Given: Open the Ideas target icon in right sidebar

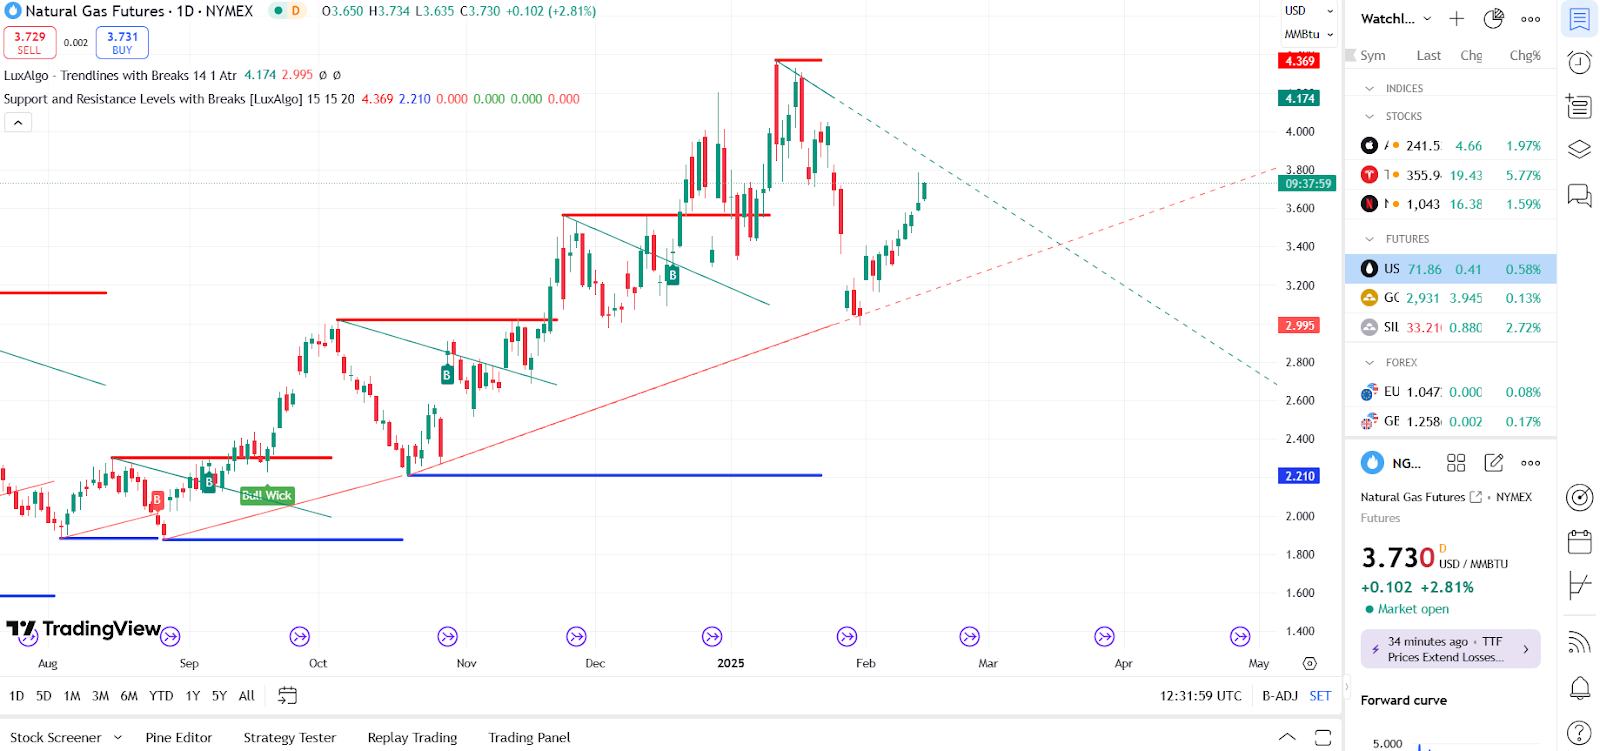Looking at the screenshot, I should (1580, 498).
